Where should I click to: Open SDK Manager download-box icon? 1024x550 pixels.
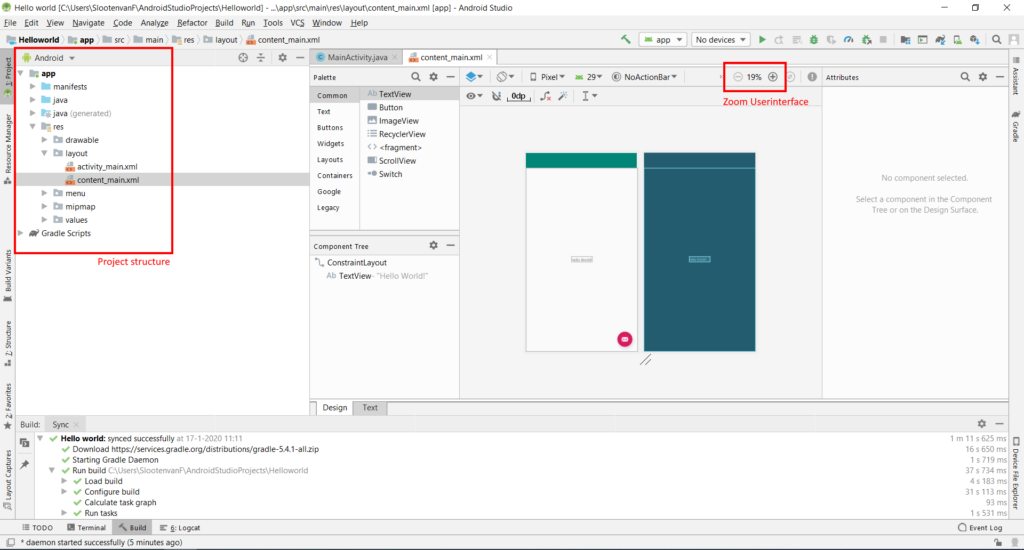click(x=974, y=39)
